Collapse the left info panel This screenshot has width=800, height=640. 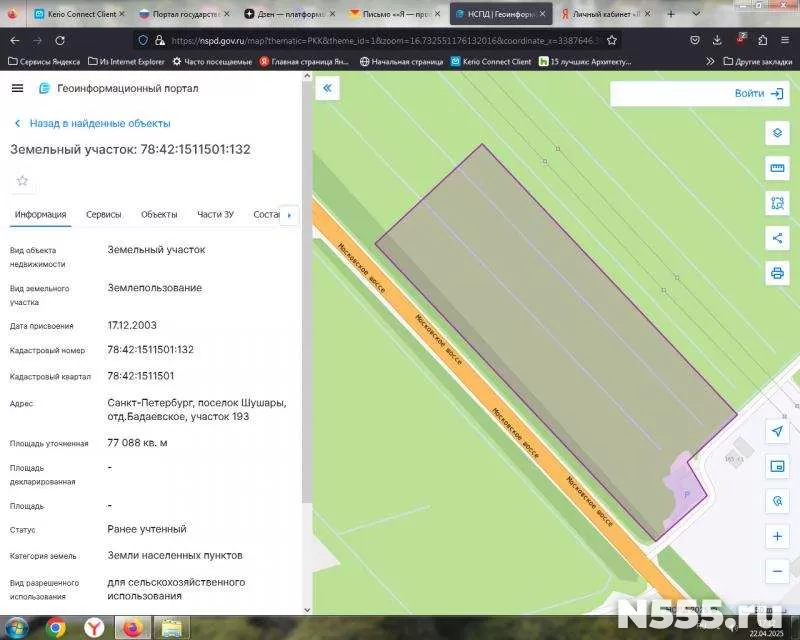(328, 89)
